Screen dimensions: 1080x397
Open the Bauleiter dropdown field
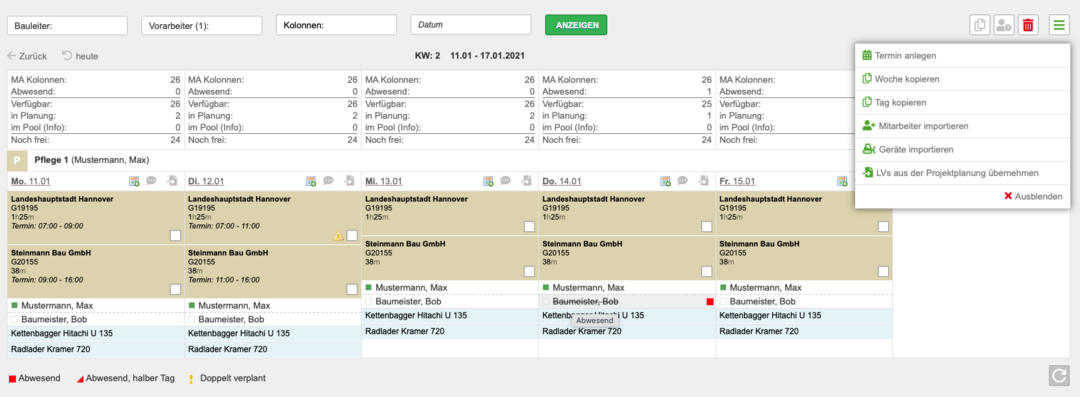coord(68,26)
